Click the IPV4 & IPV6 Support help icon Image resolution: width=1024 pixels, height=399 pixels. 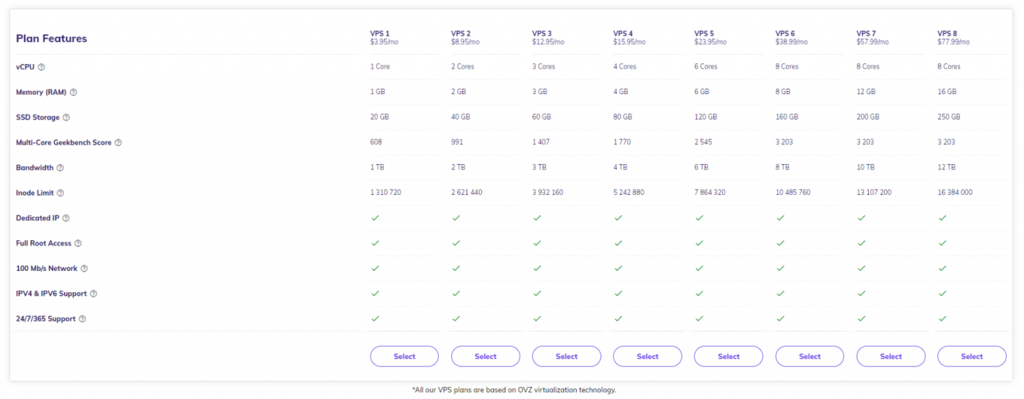pyautogui.click(x=93, y=294)
